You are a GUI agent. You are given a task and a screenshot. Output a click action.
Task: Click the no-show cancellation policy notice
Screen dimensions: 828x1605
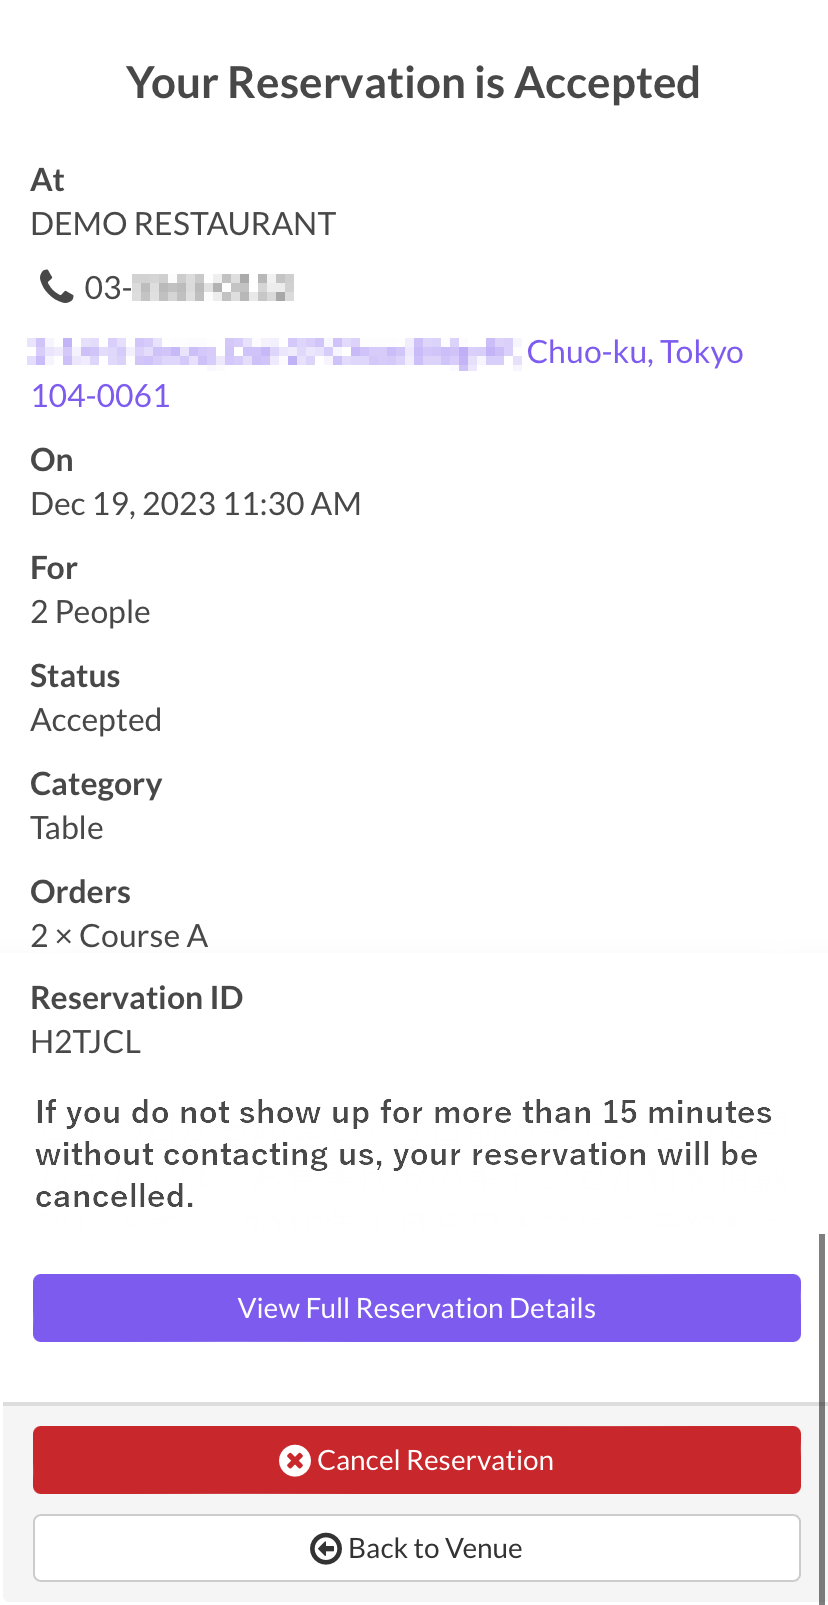403,1154
